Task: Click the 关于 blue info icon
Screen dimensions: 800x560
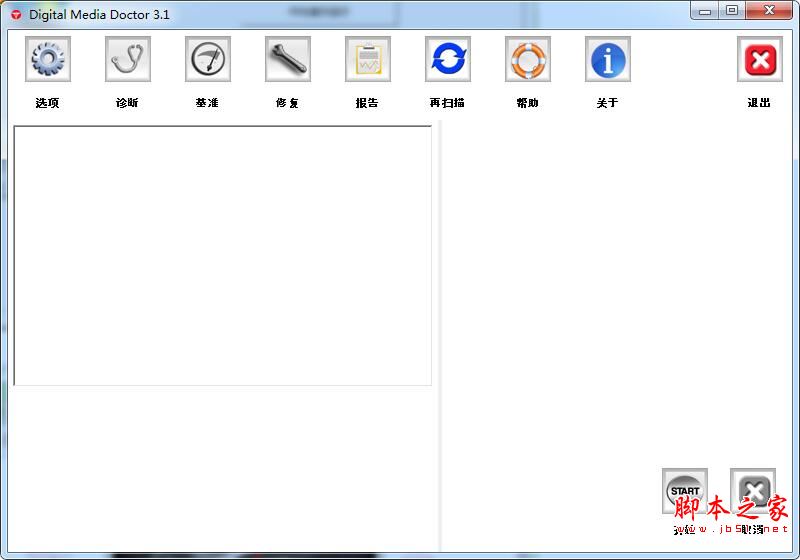Action: [608, 59]
